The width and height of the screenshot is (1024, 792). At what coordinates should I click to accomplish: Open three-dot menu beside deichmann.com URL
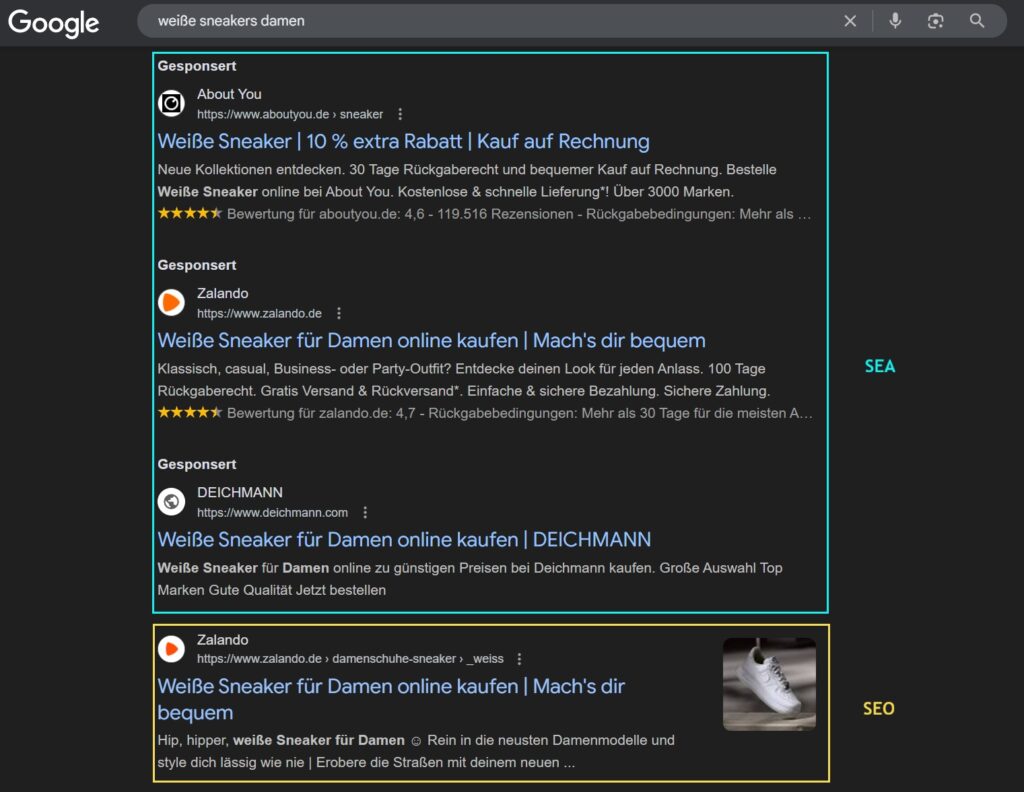(x=365, y=512)
